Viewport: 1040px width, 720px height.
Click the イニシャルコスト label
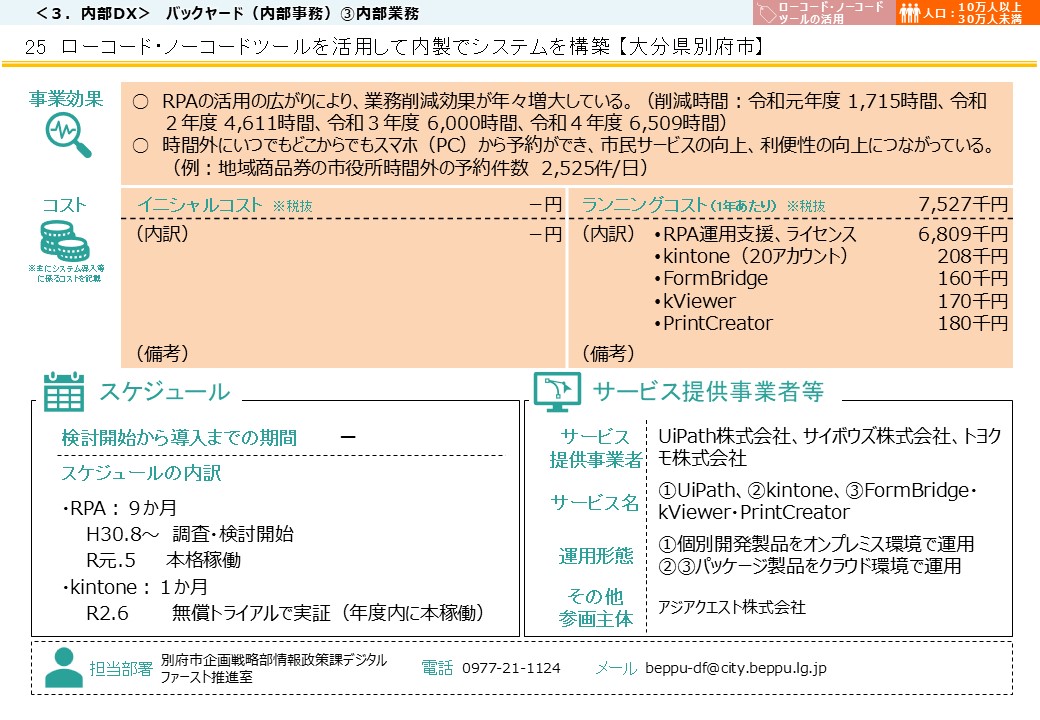tap(200, 205)
